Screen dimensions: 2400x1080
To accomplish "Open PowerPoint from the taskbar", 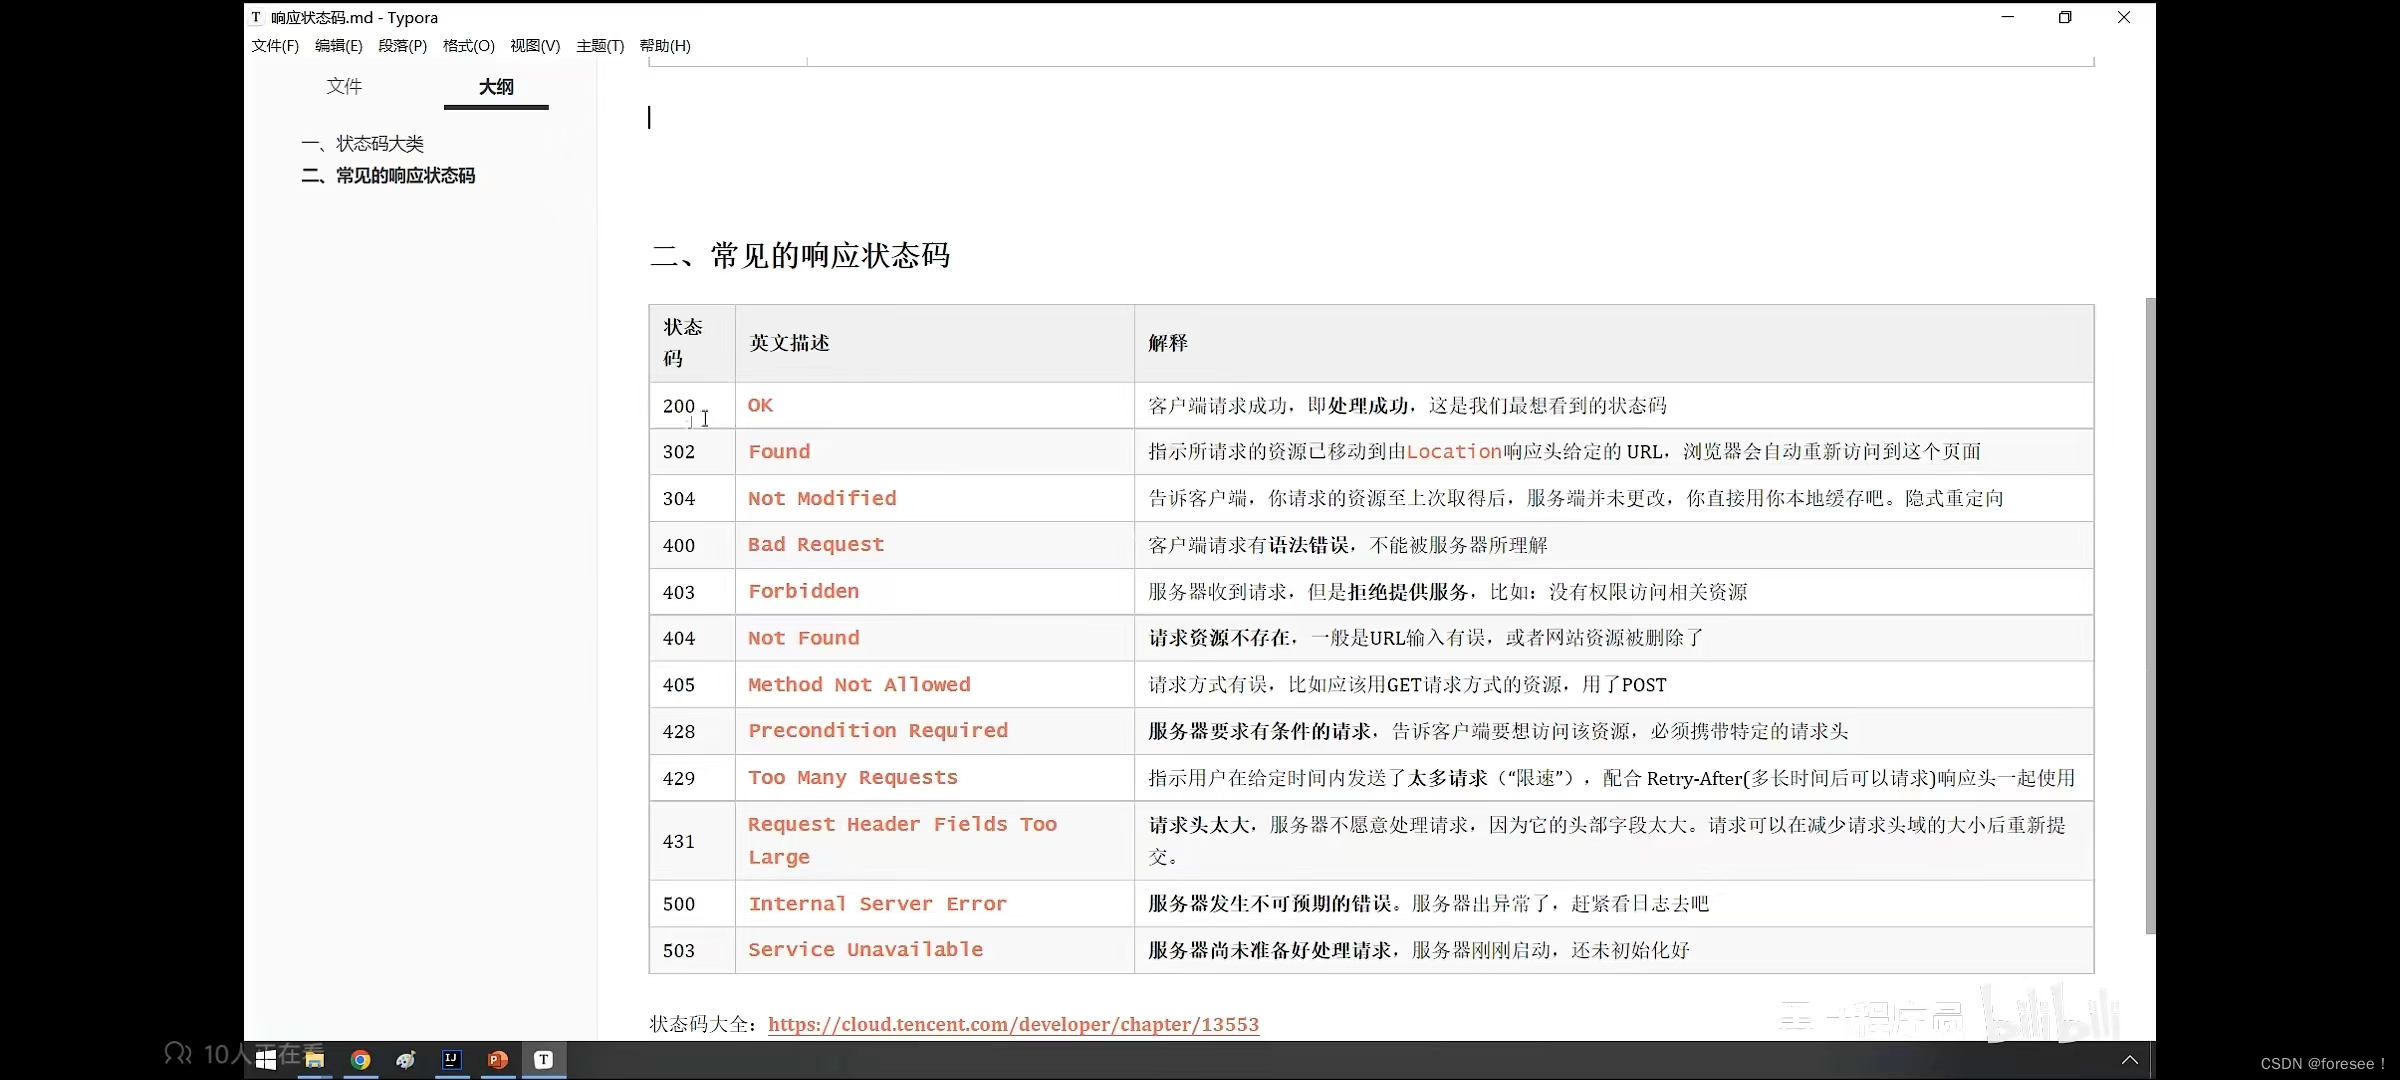I will [x=498, y=1060].
